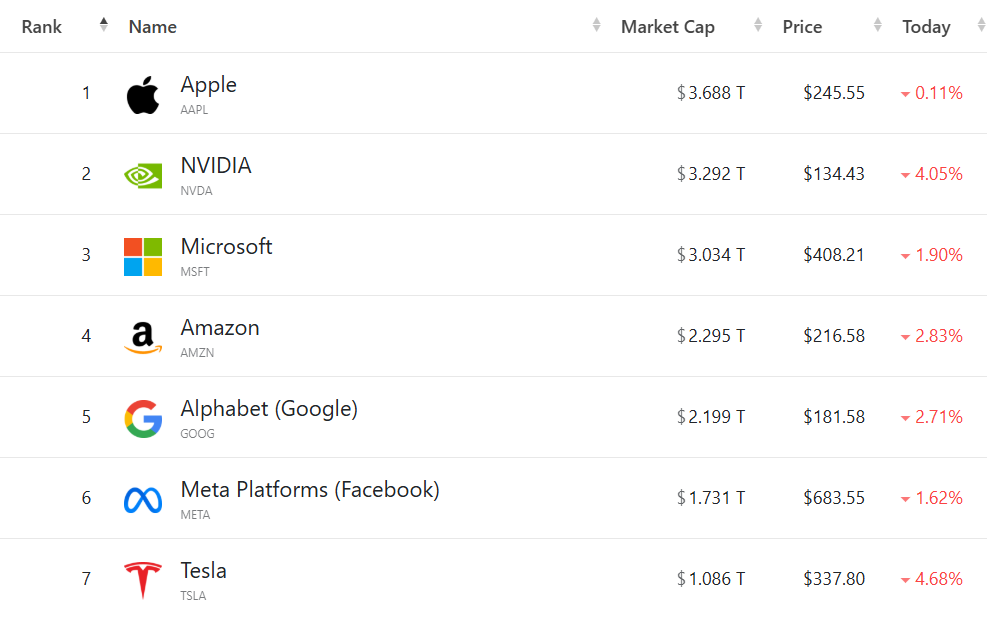Click the Microsoft four-square logo
The height and width of the screenshot is (619, 987).
(x=143, y=257)
